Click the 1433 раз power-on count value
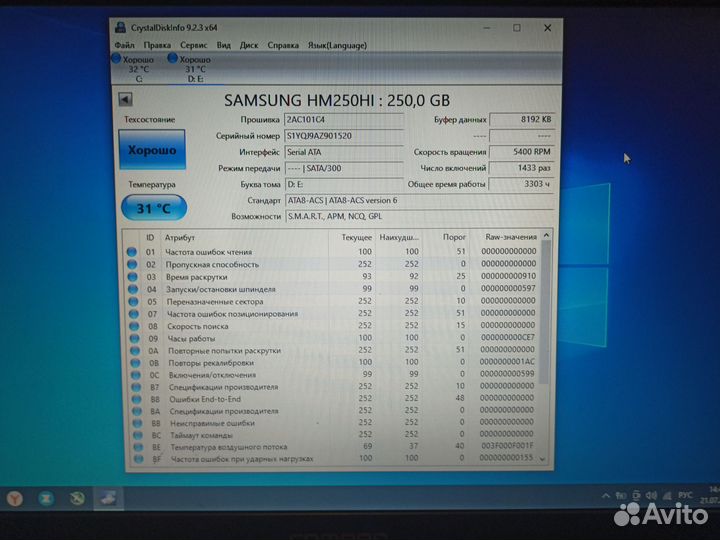 [522, 168]
